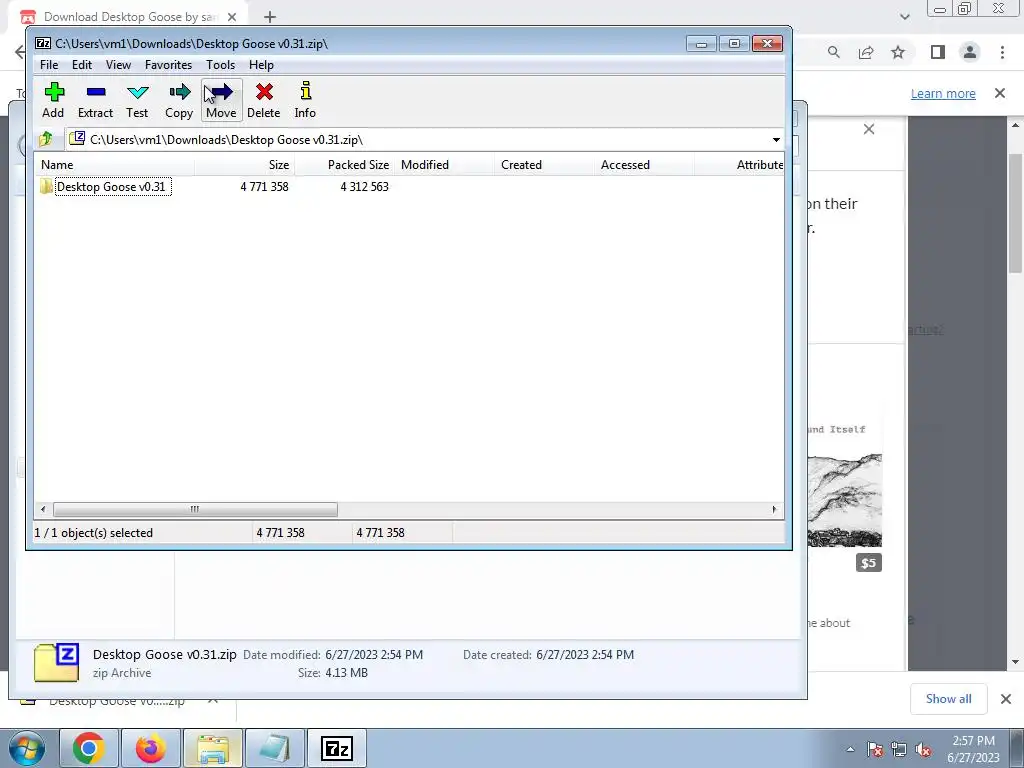Click the horizontal scrollbar thumb in file list
The width and height of the screenshot is (1024, 768).
point(195,509)
